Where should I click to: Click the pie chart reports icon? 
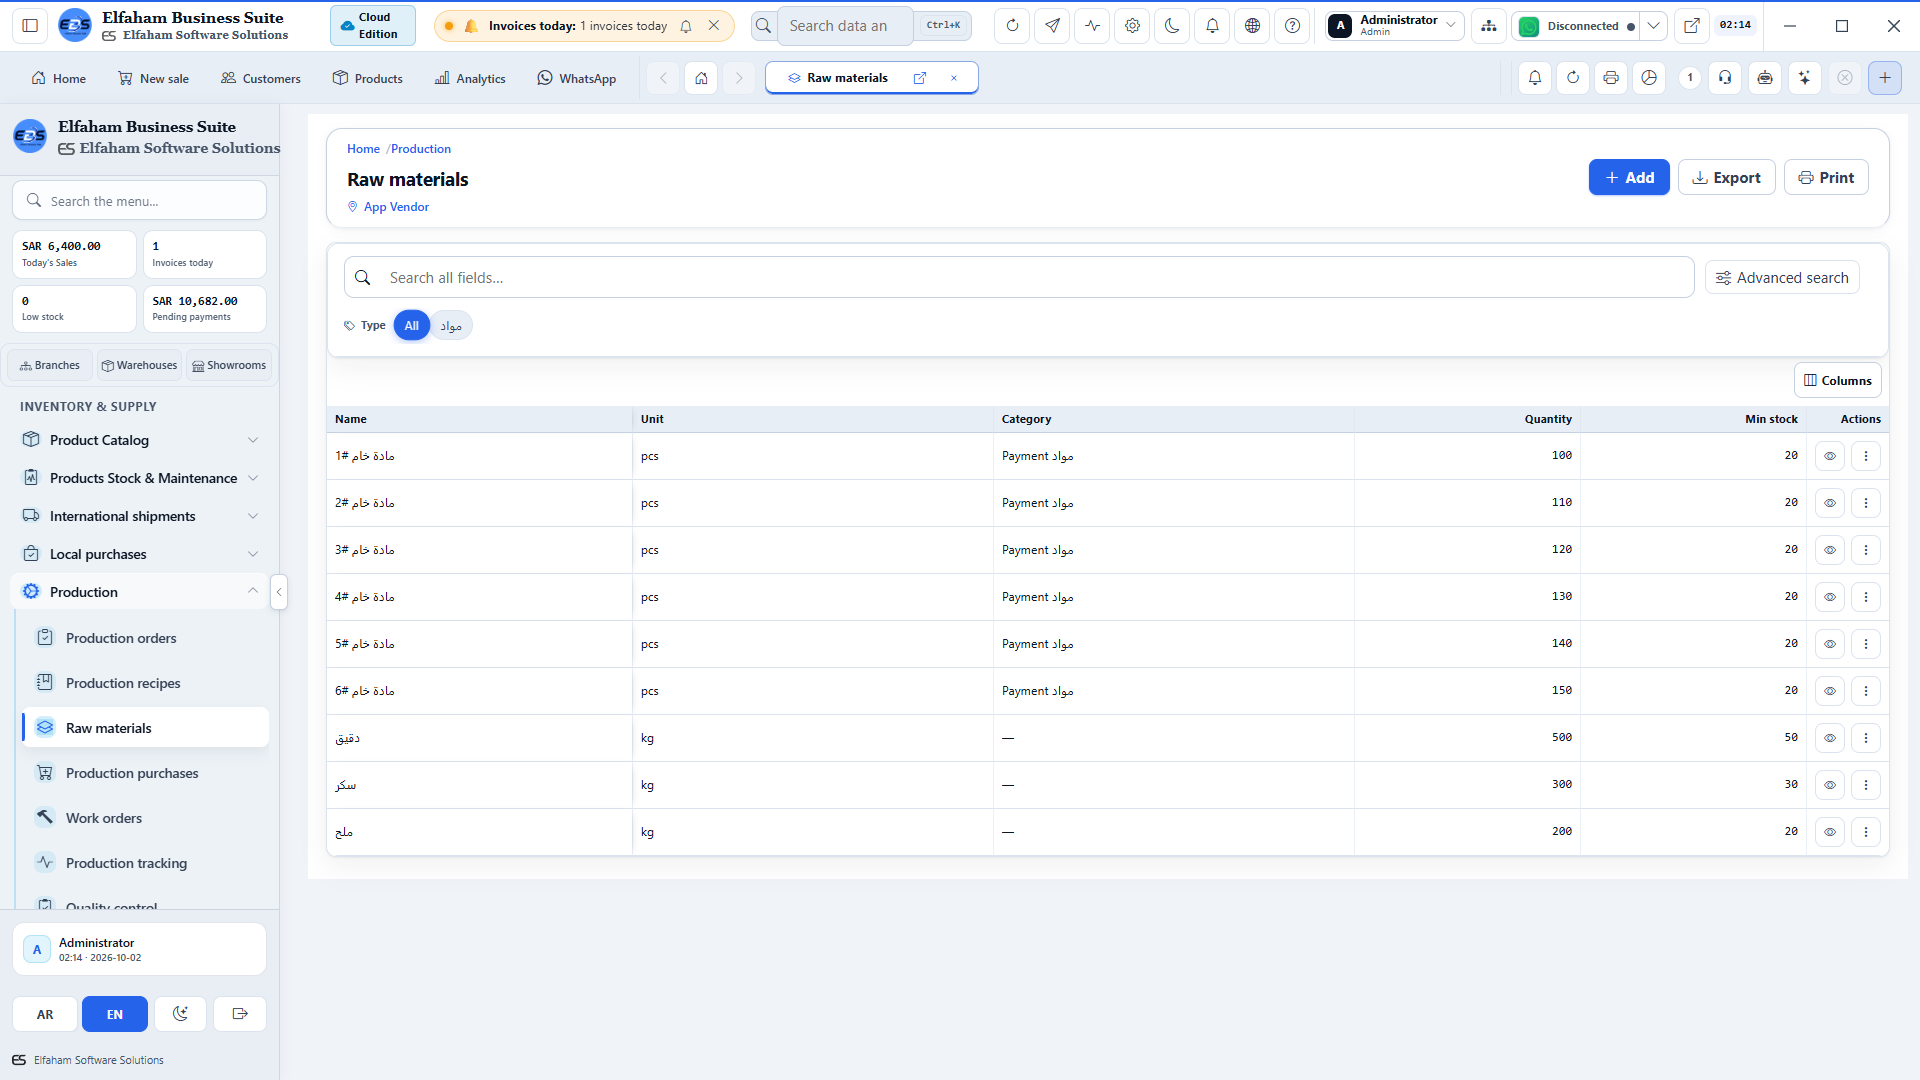pyautogui.click(x=1649, y=78)
